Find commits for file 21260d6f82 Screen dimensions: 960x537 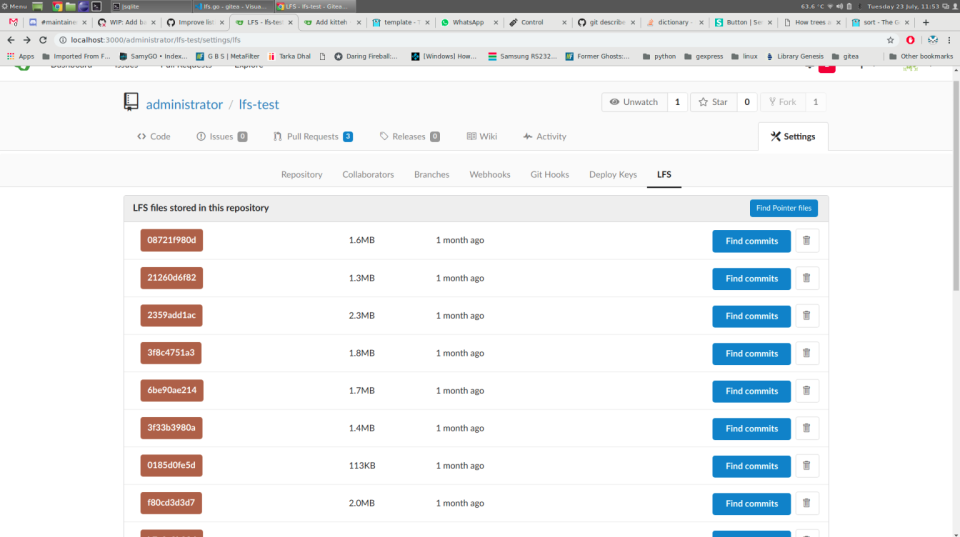pos(751,279)
